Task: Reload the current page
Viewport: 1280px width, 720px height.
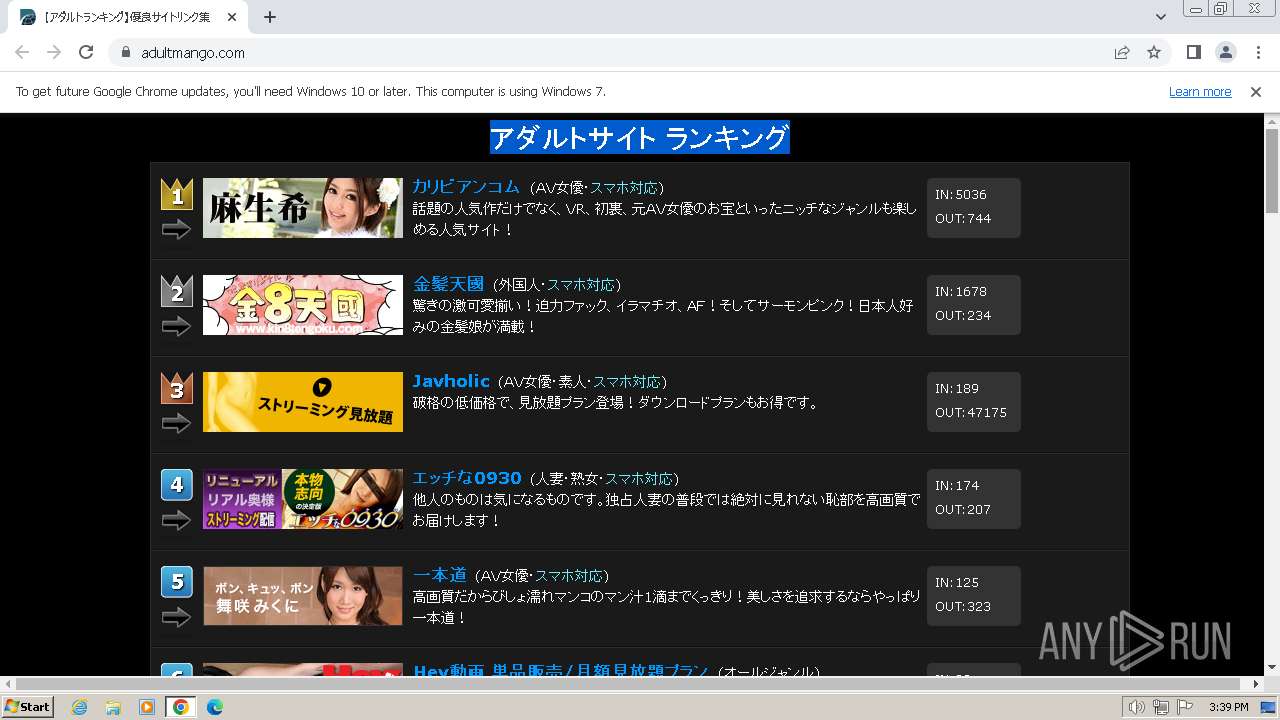Action: tap(86, 52)
